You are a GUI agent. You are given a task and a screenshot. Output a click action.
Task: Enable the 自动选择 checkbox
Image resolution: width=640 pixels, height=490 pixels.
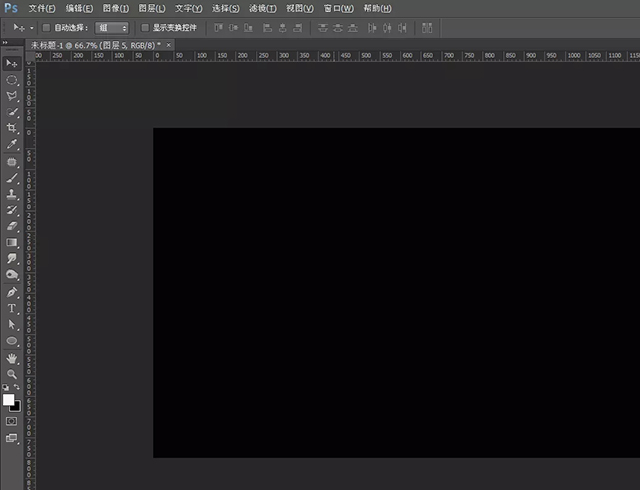46,28
